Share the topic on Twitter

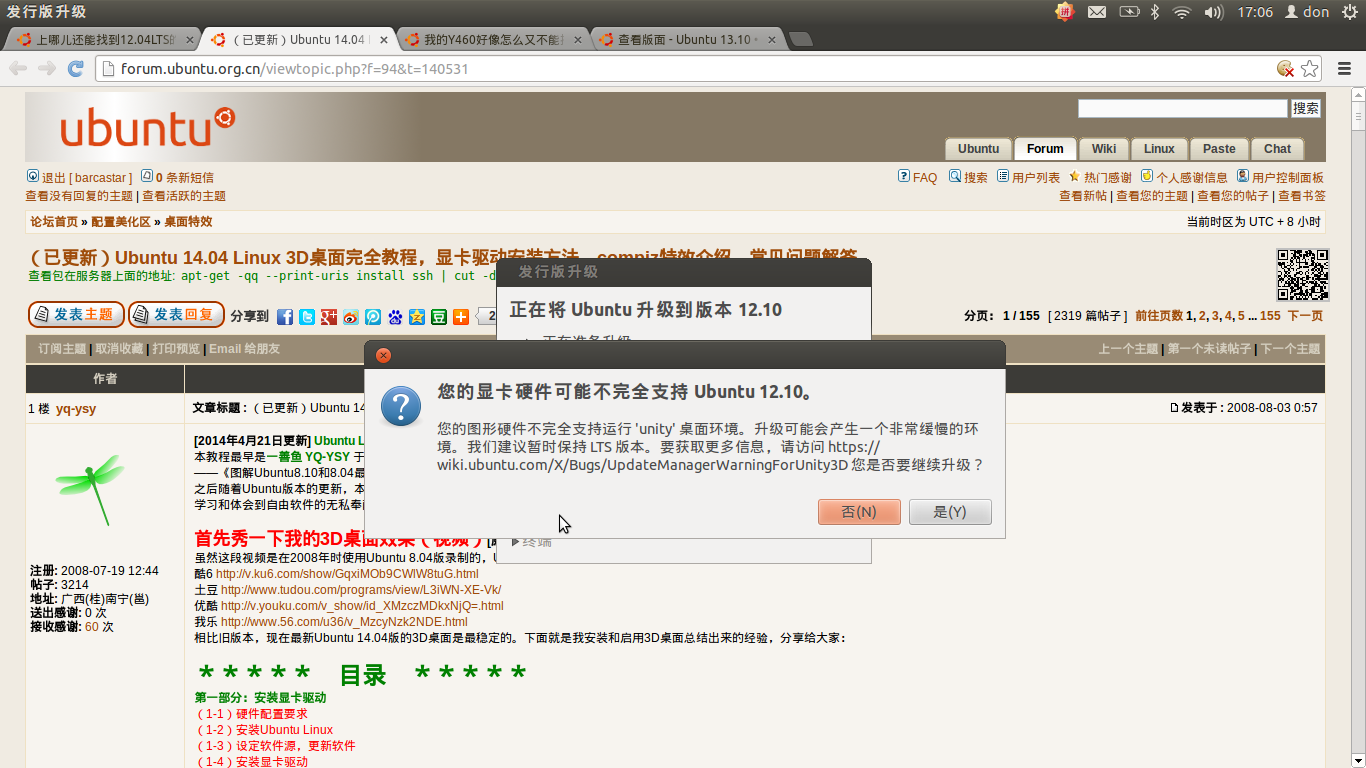click(307, 317)
